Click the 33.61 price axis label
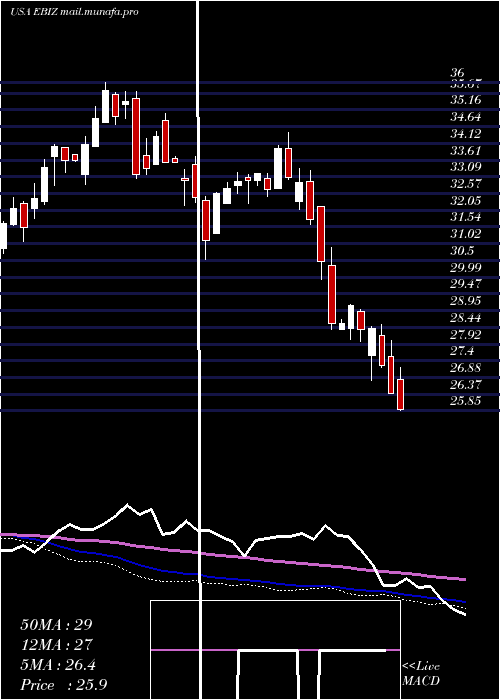This screenshot has width=500, height=700. (466, 150)
